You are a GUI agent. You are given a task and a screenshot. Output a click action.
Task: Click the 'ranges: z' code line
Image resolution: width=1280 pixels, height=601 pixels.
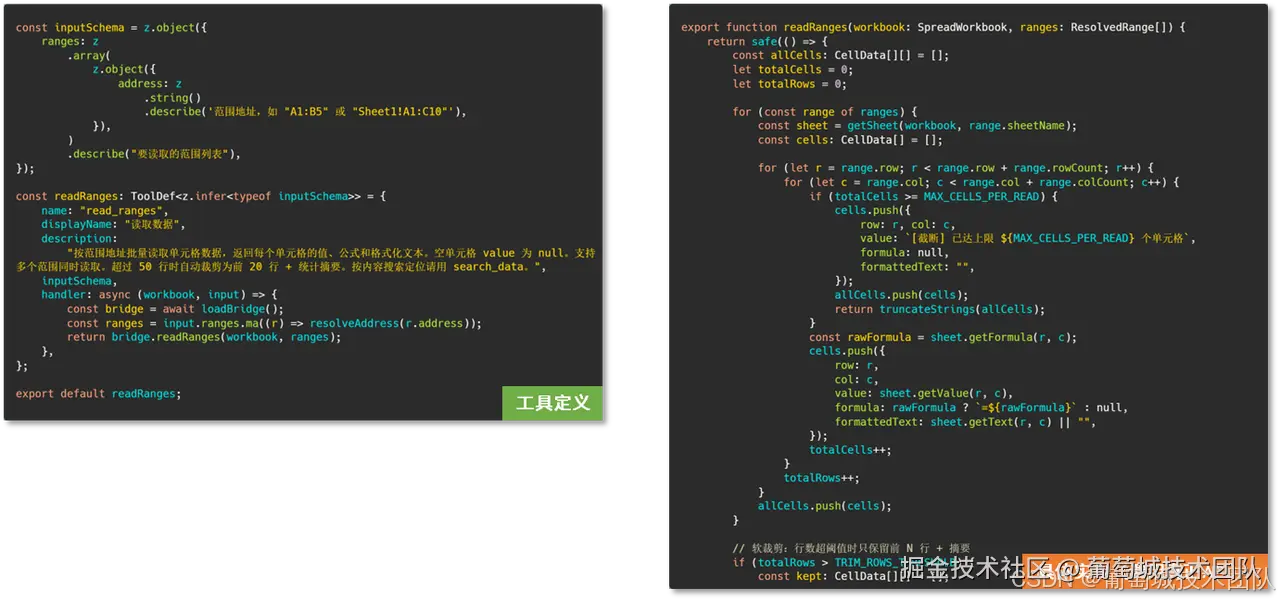70,42
